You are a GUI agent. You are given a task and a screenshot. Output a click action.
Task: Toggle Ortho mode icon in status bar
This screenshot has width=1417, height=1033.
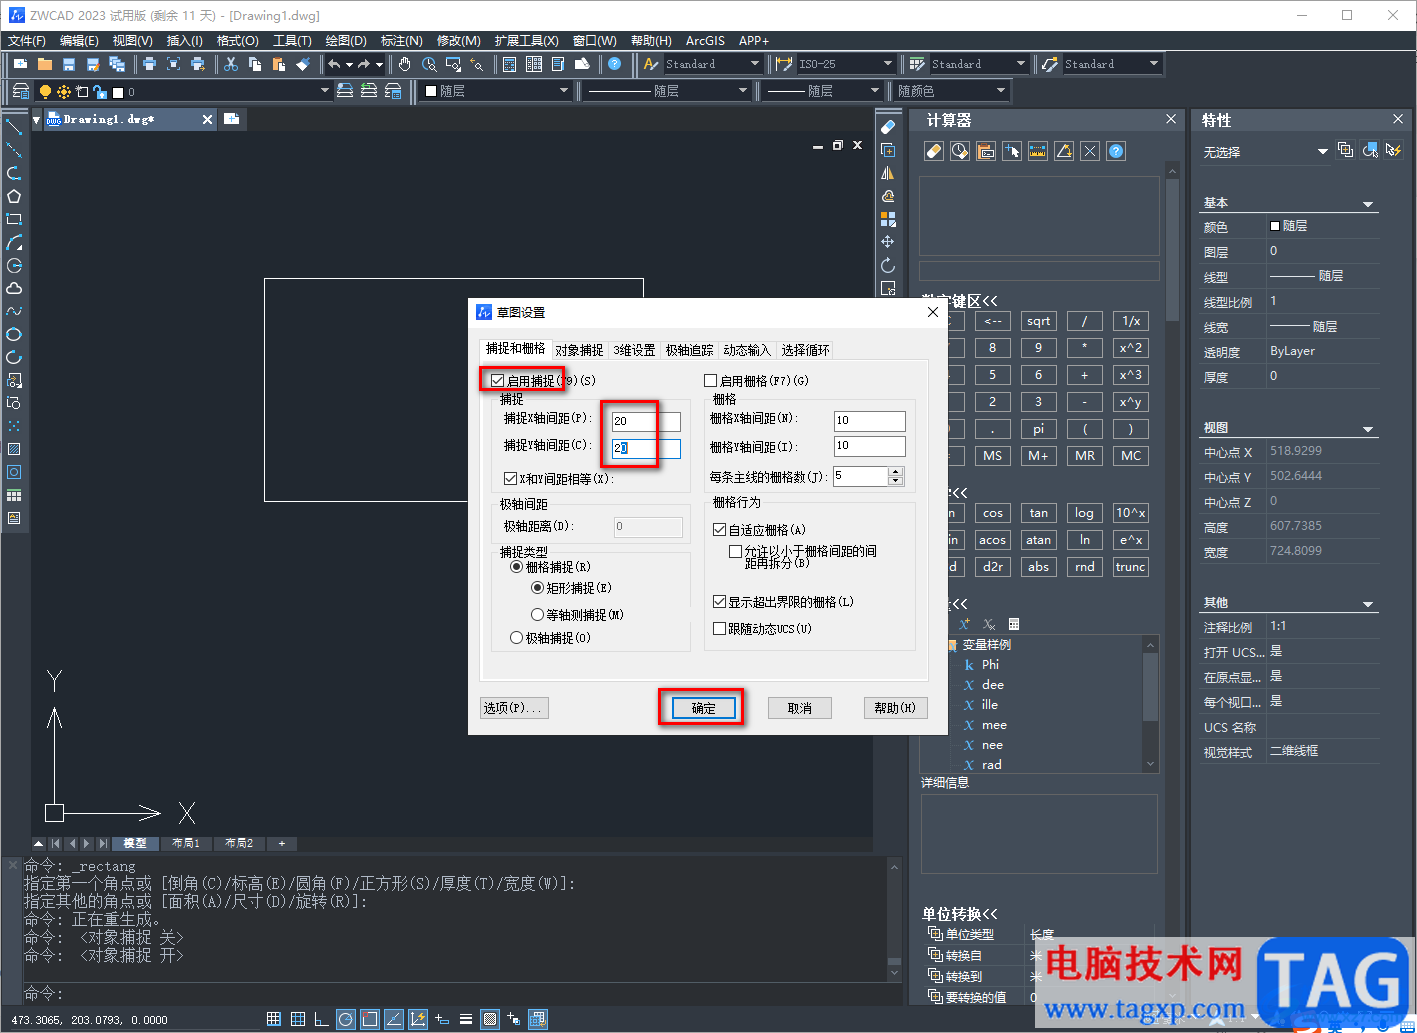(321, 1019)
